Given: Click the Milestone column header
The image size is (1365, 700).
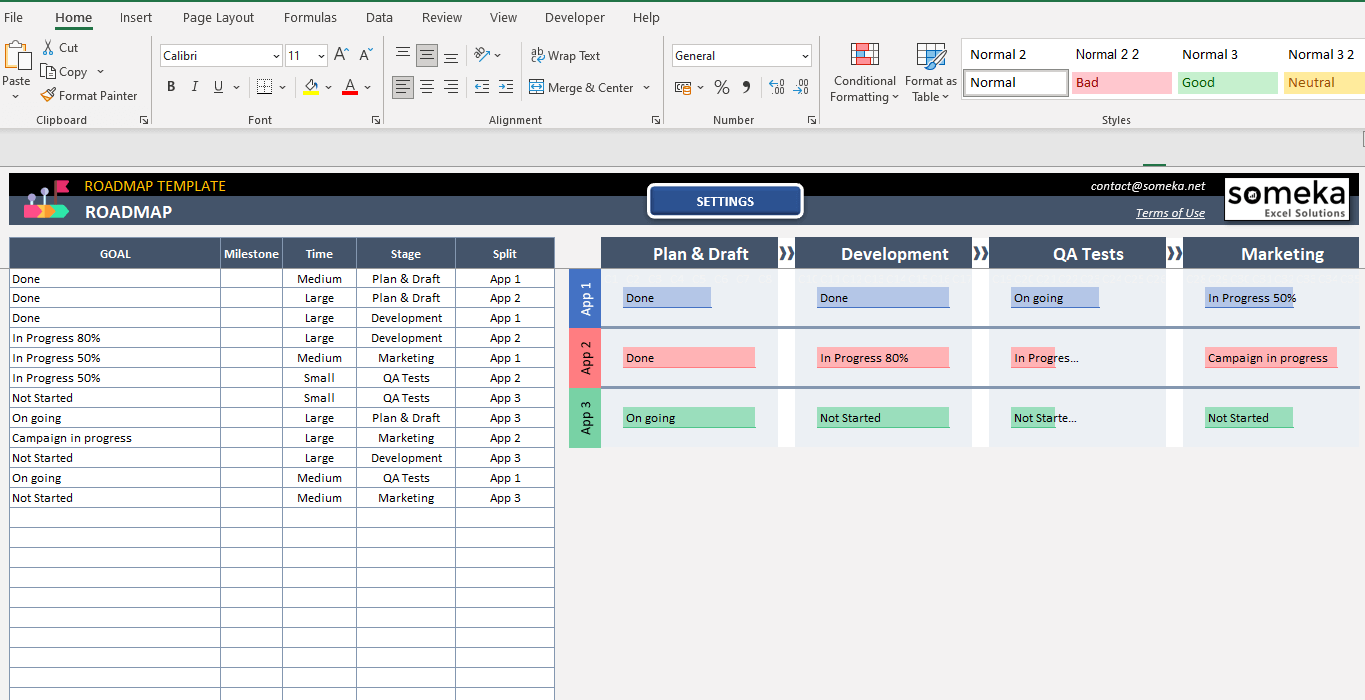Looking at the screenshot, I should (x=251, y=254).
